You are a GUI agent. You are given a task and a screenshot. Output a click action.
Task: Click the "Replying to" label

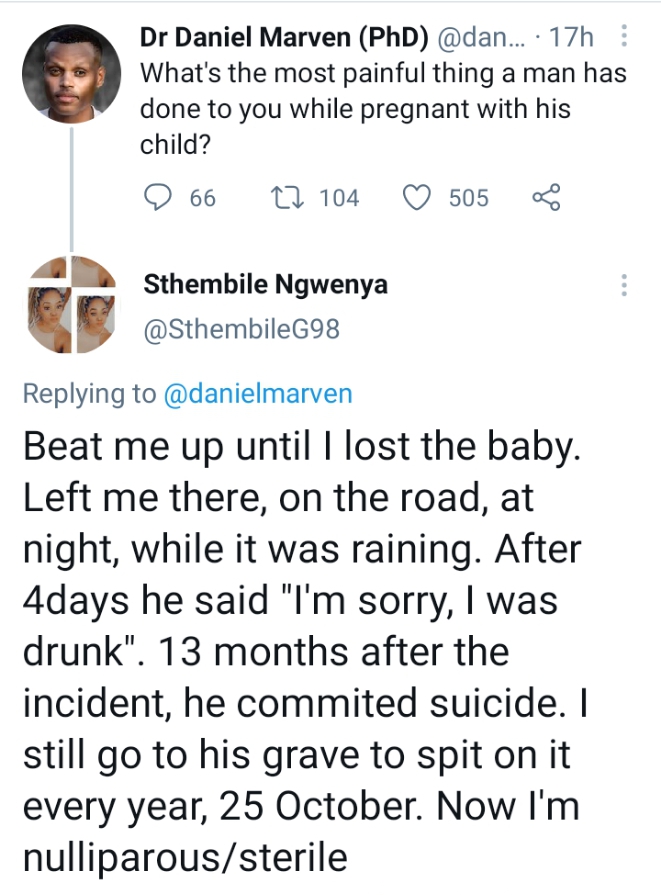[89, 394]
